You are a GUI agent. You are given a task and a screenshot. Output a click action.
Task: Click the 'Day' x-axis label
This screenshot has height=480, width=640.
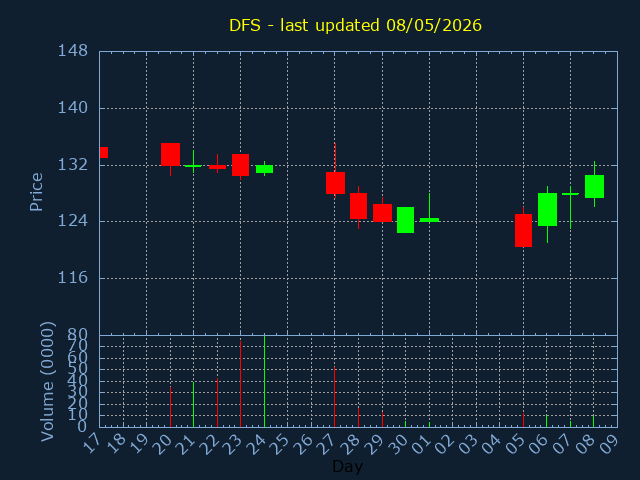tap(347, 466)
